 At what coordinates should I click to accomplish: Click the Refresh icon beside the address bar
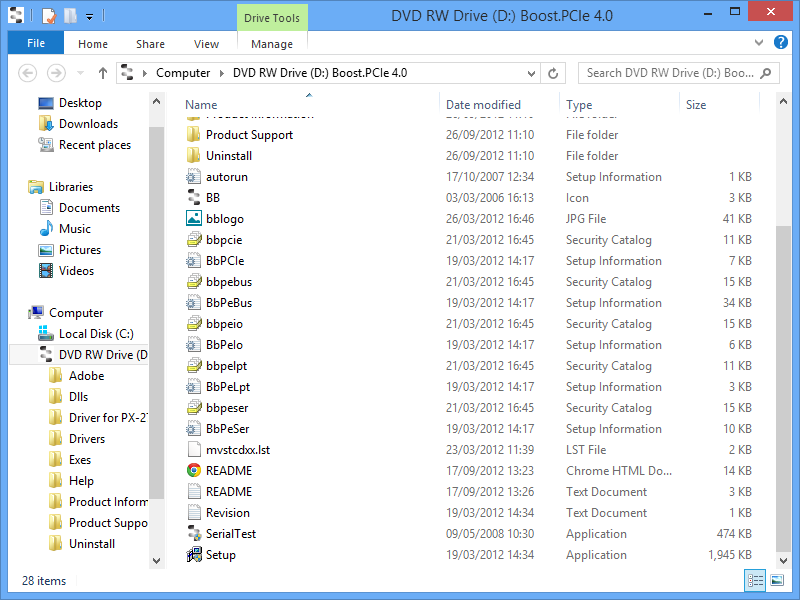553,73
